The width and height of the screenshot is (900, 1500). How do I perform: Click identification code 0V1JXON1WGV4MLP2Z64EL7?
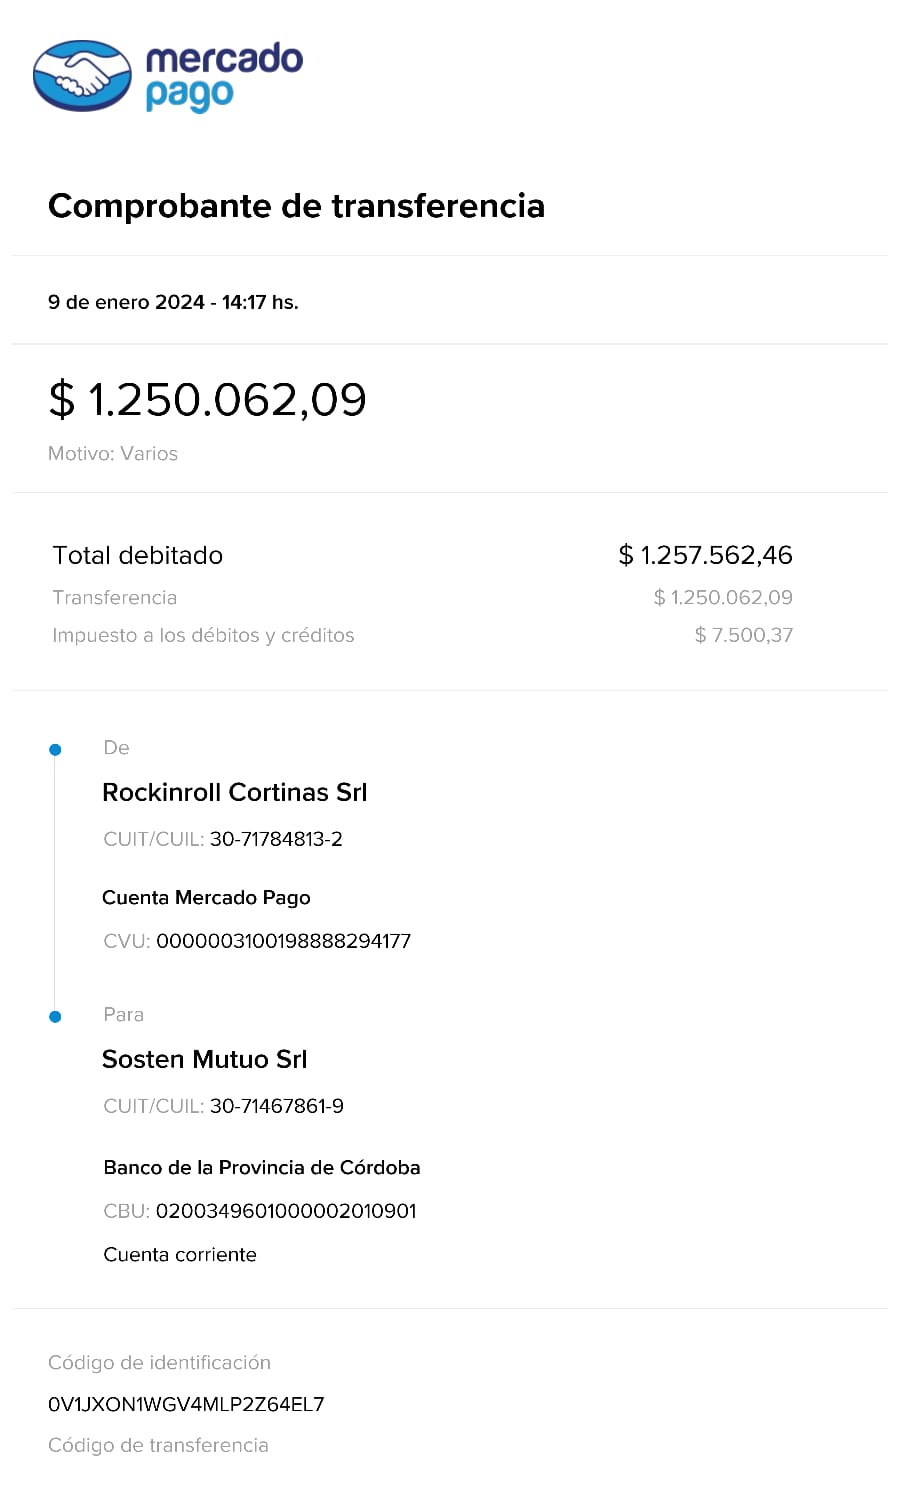186,1405
